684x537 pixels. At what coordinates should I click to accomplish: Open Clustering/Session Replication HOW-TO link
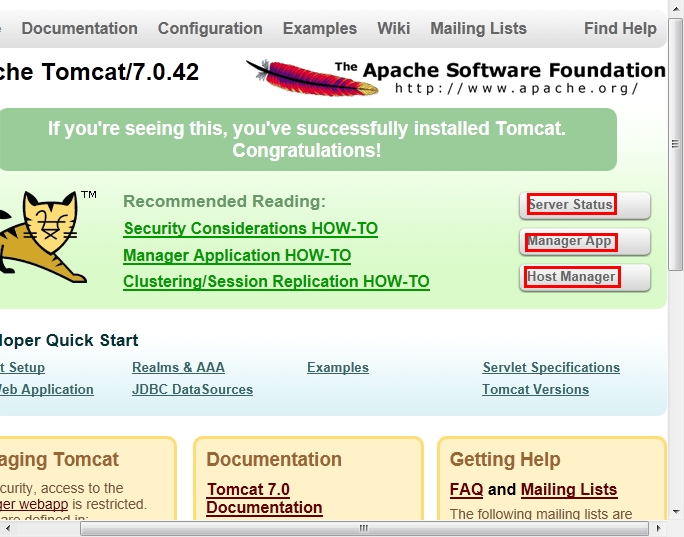coord(276,282)
